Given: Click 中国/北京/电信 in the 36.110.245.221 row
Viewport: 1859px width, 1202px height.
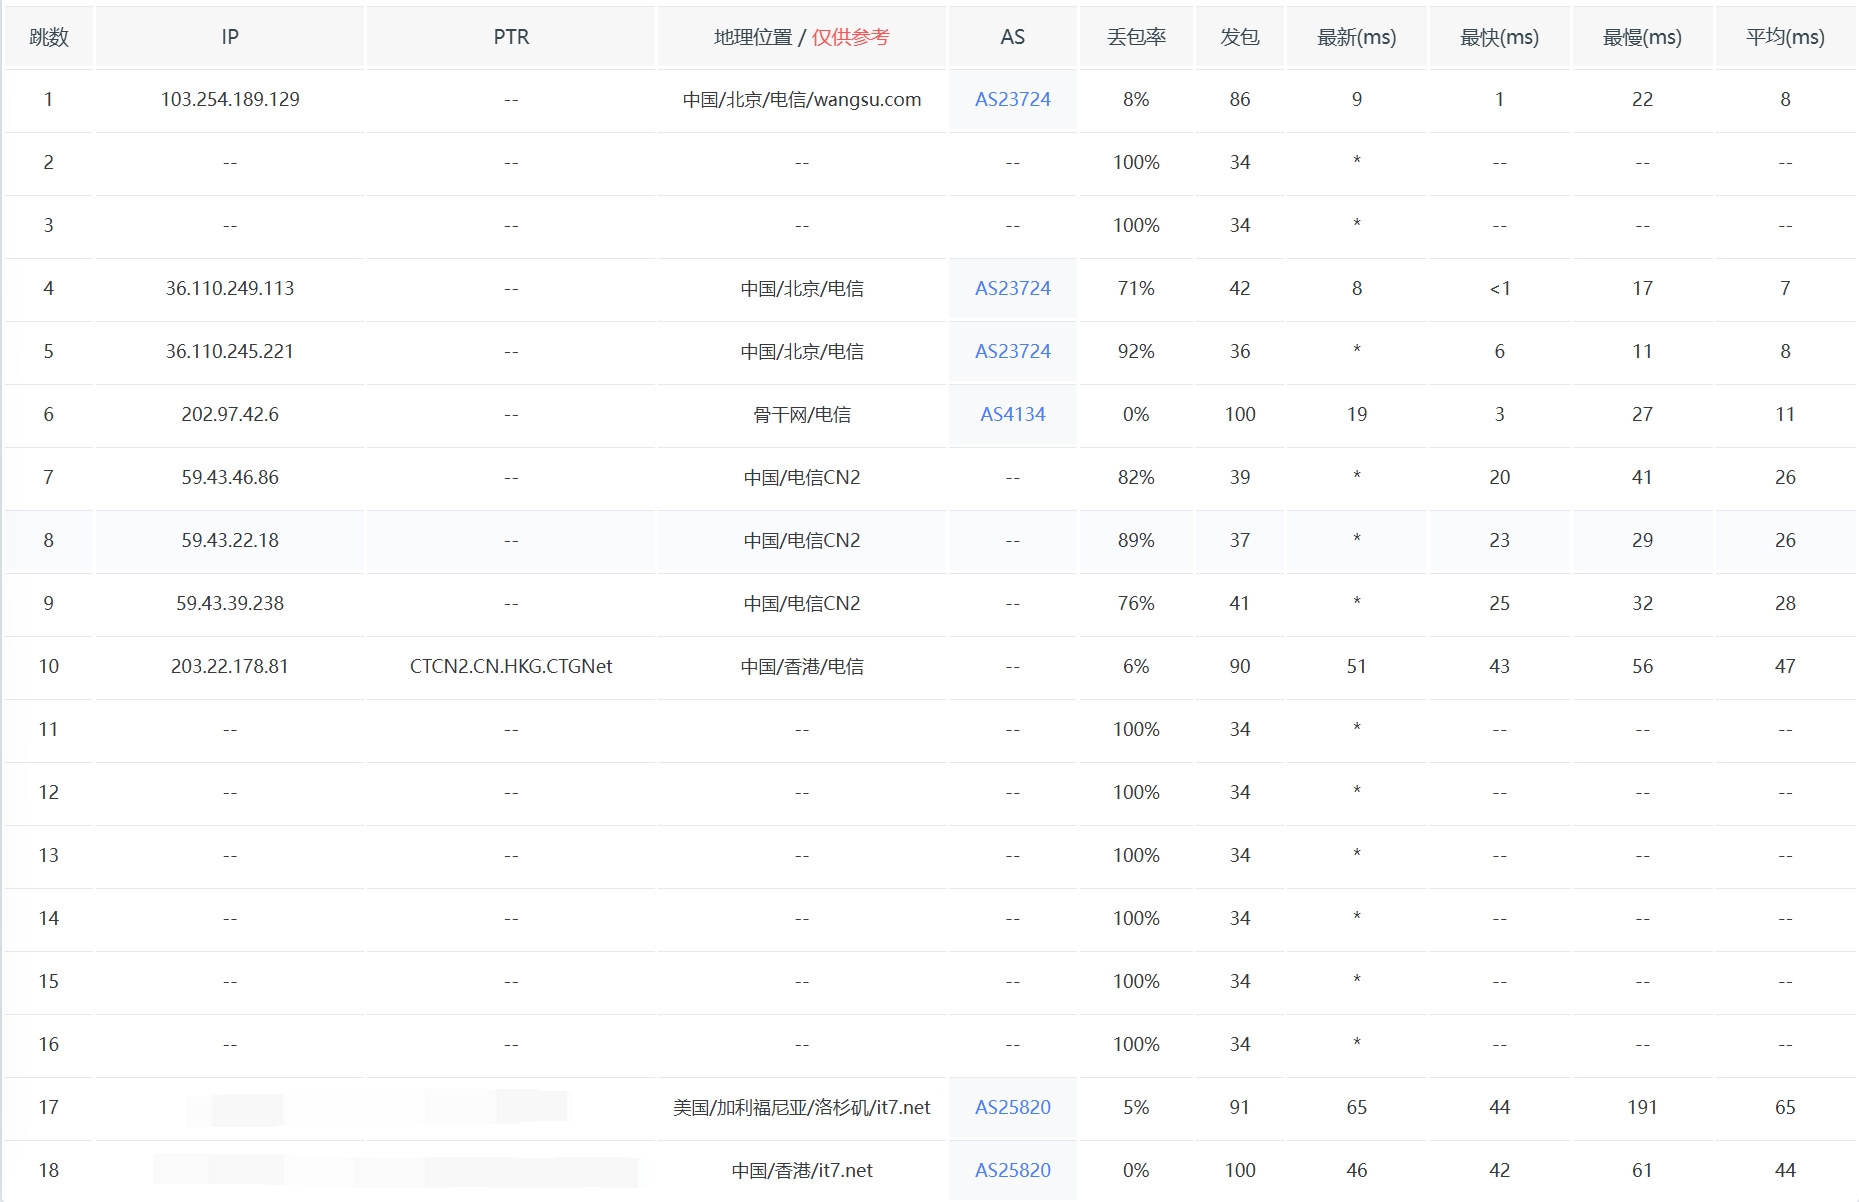Looking at the screenshot, I should [x=802, y=351].
